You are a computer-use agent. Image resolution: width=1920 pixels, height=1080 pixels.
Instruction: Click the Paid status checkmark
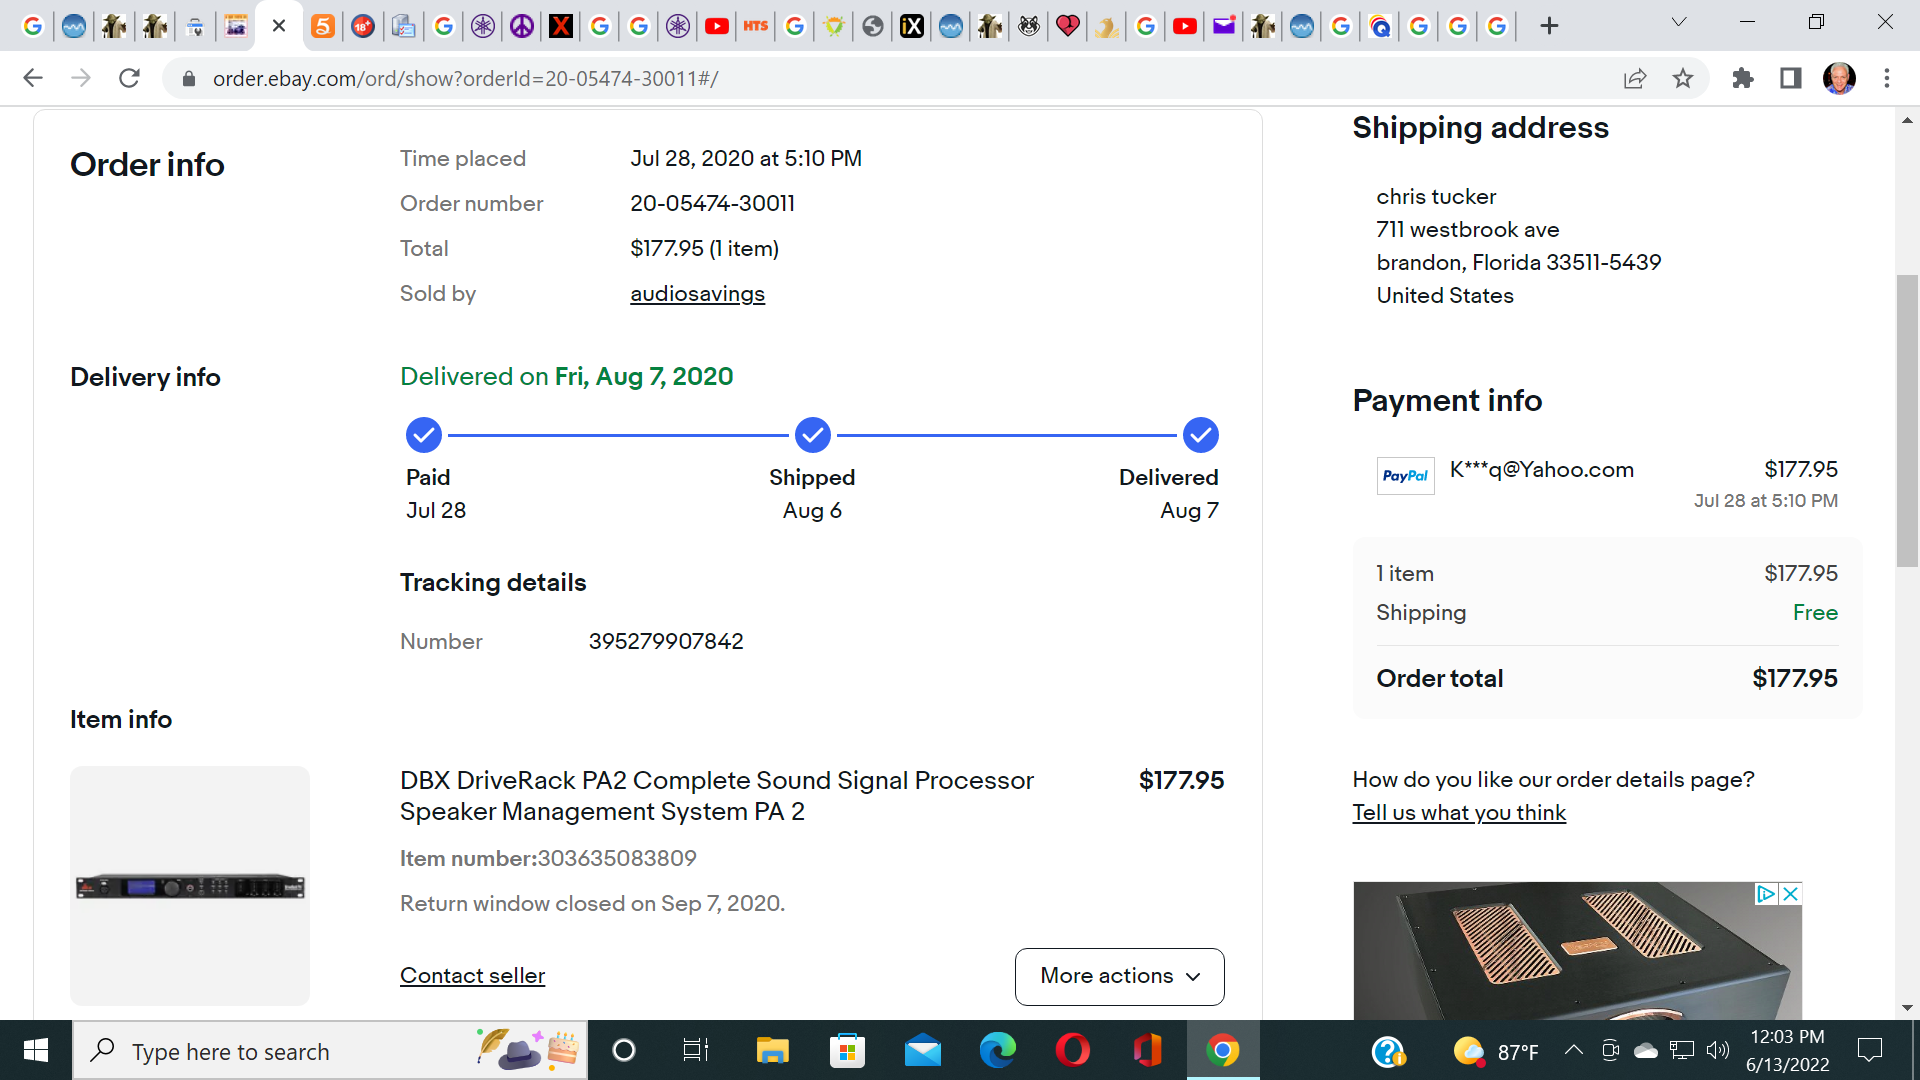(x=424, y=435)
